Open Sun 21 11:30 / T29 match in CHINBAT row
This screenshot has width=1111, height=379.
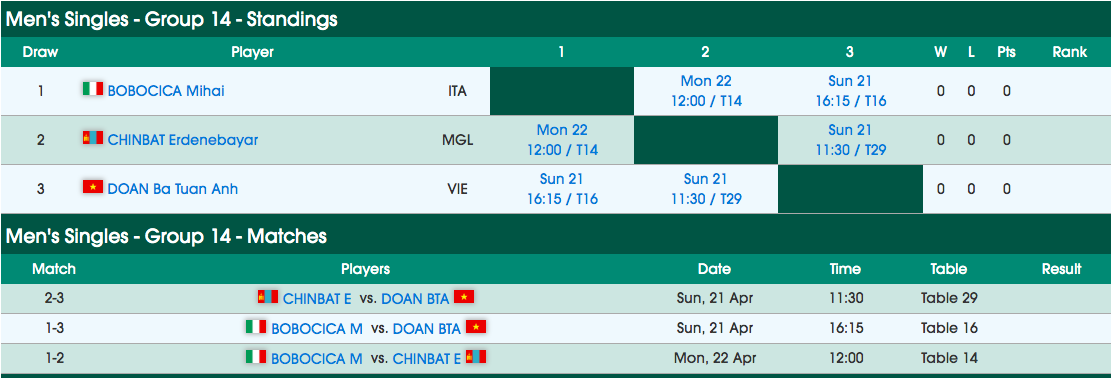click(x=850, y=140)
